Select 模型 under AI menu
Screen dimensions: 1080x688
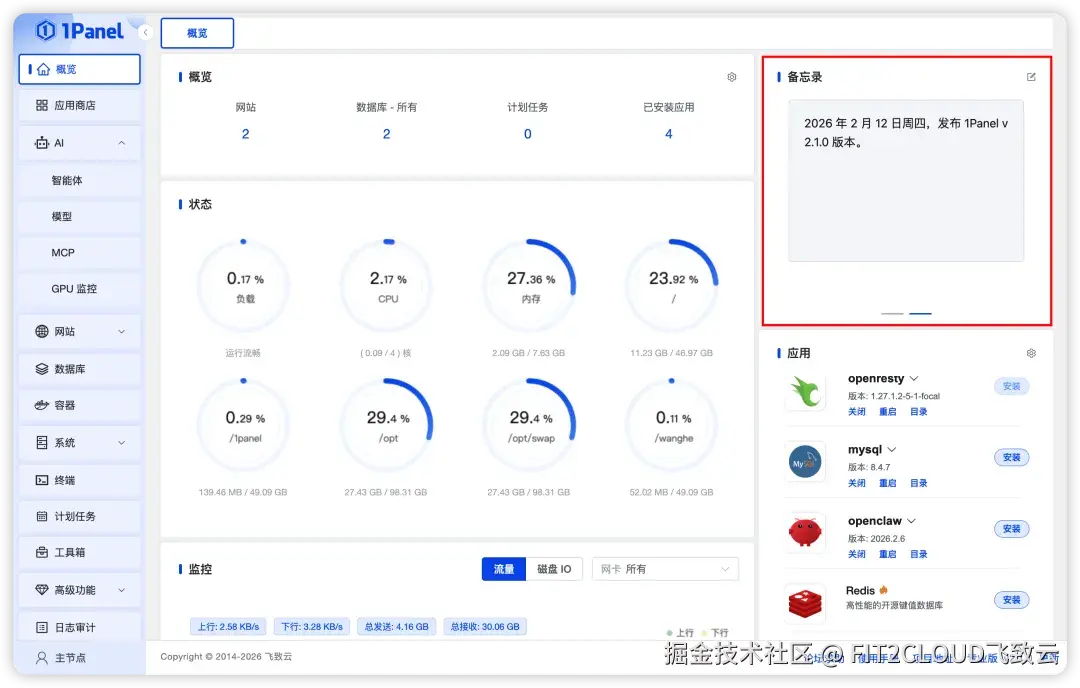click(79, 216)
